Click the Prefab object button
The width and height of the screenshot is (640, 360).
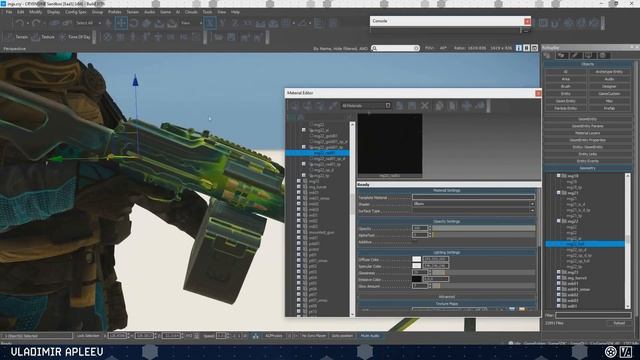pos(609,109)
